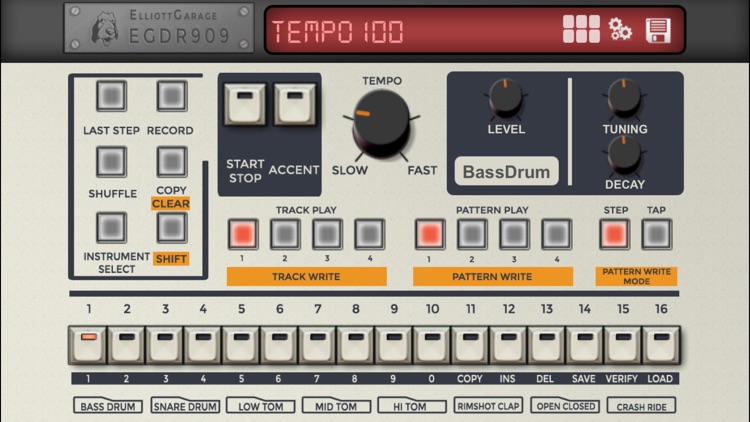Click the Pattern Write orange label

point(493,277)
